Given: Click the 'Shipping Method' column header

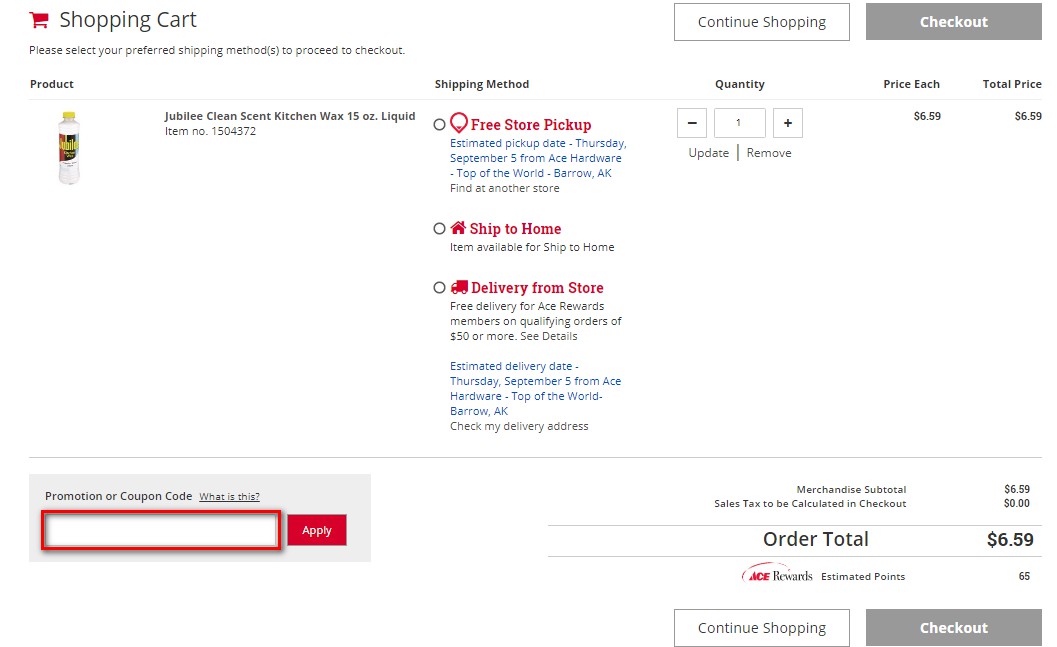Looking at the screenshot, I should coord(482,84).
